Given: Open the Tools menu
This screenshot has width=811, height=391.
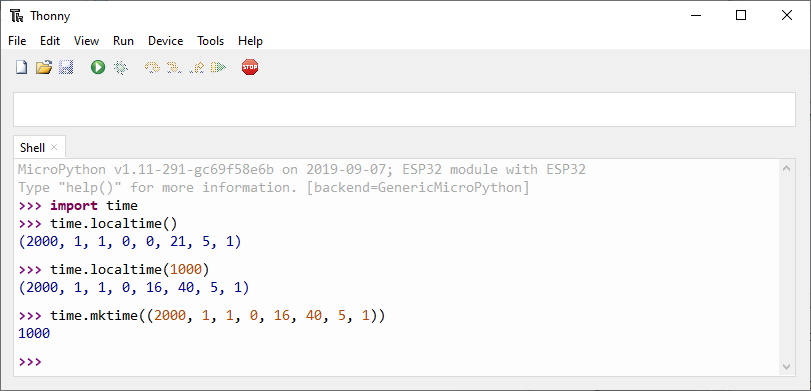Looking at the screenshot, I should point(211,41).
